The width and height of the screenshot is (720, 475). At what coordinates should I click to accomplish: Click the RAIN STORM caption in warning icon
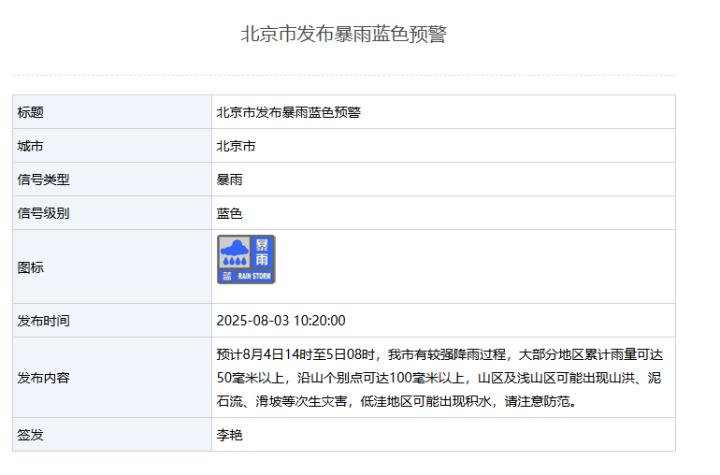254,276
